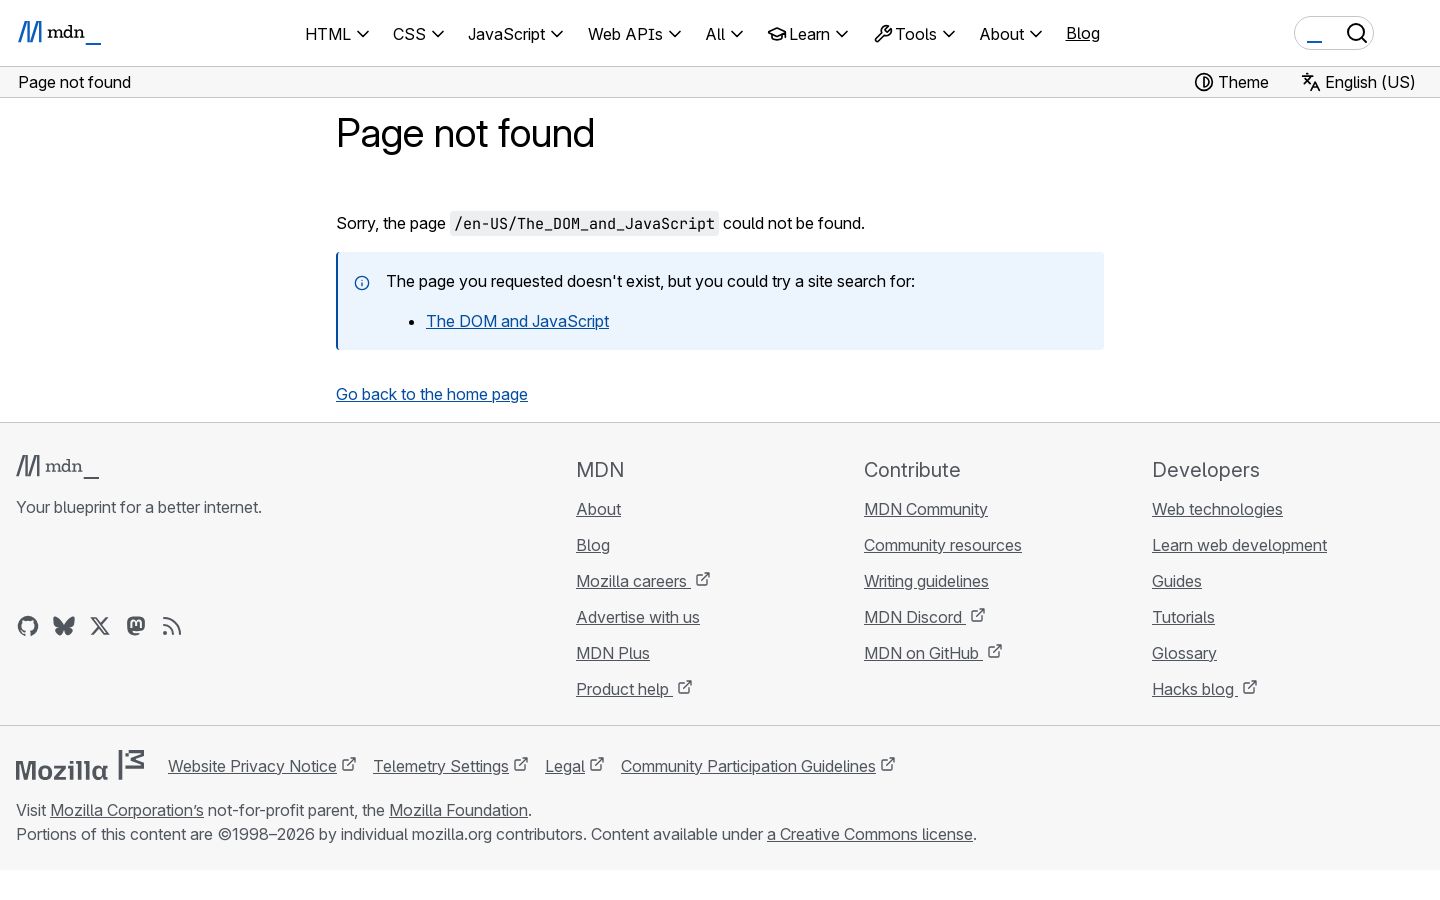Open the Blog link in top navigation
Viewport: 1440px width, 900px height.
pos(1083,33)
